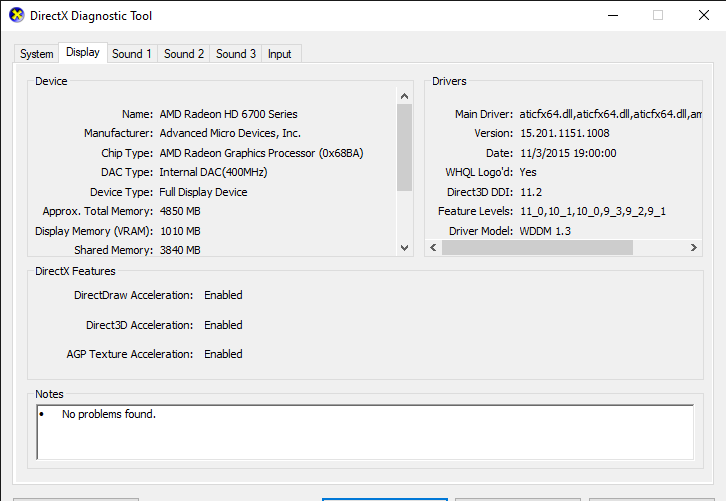
Task: Click chip type 'AMD Radeon Graphics Processor (0x68BA)'
Action: click(x=261, y=153)
